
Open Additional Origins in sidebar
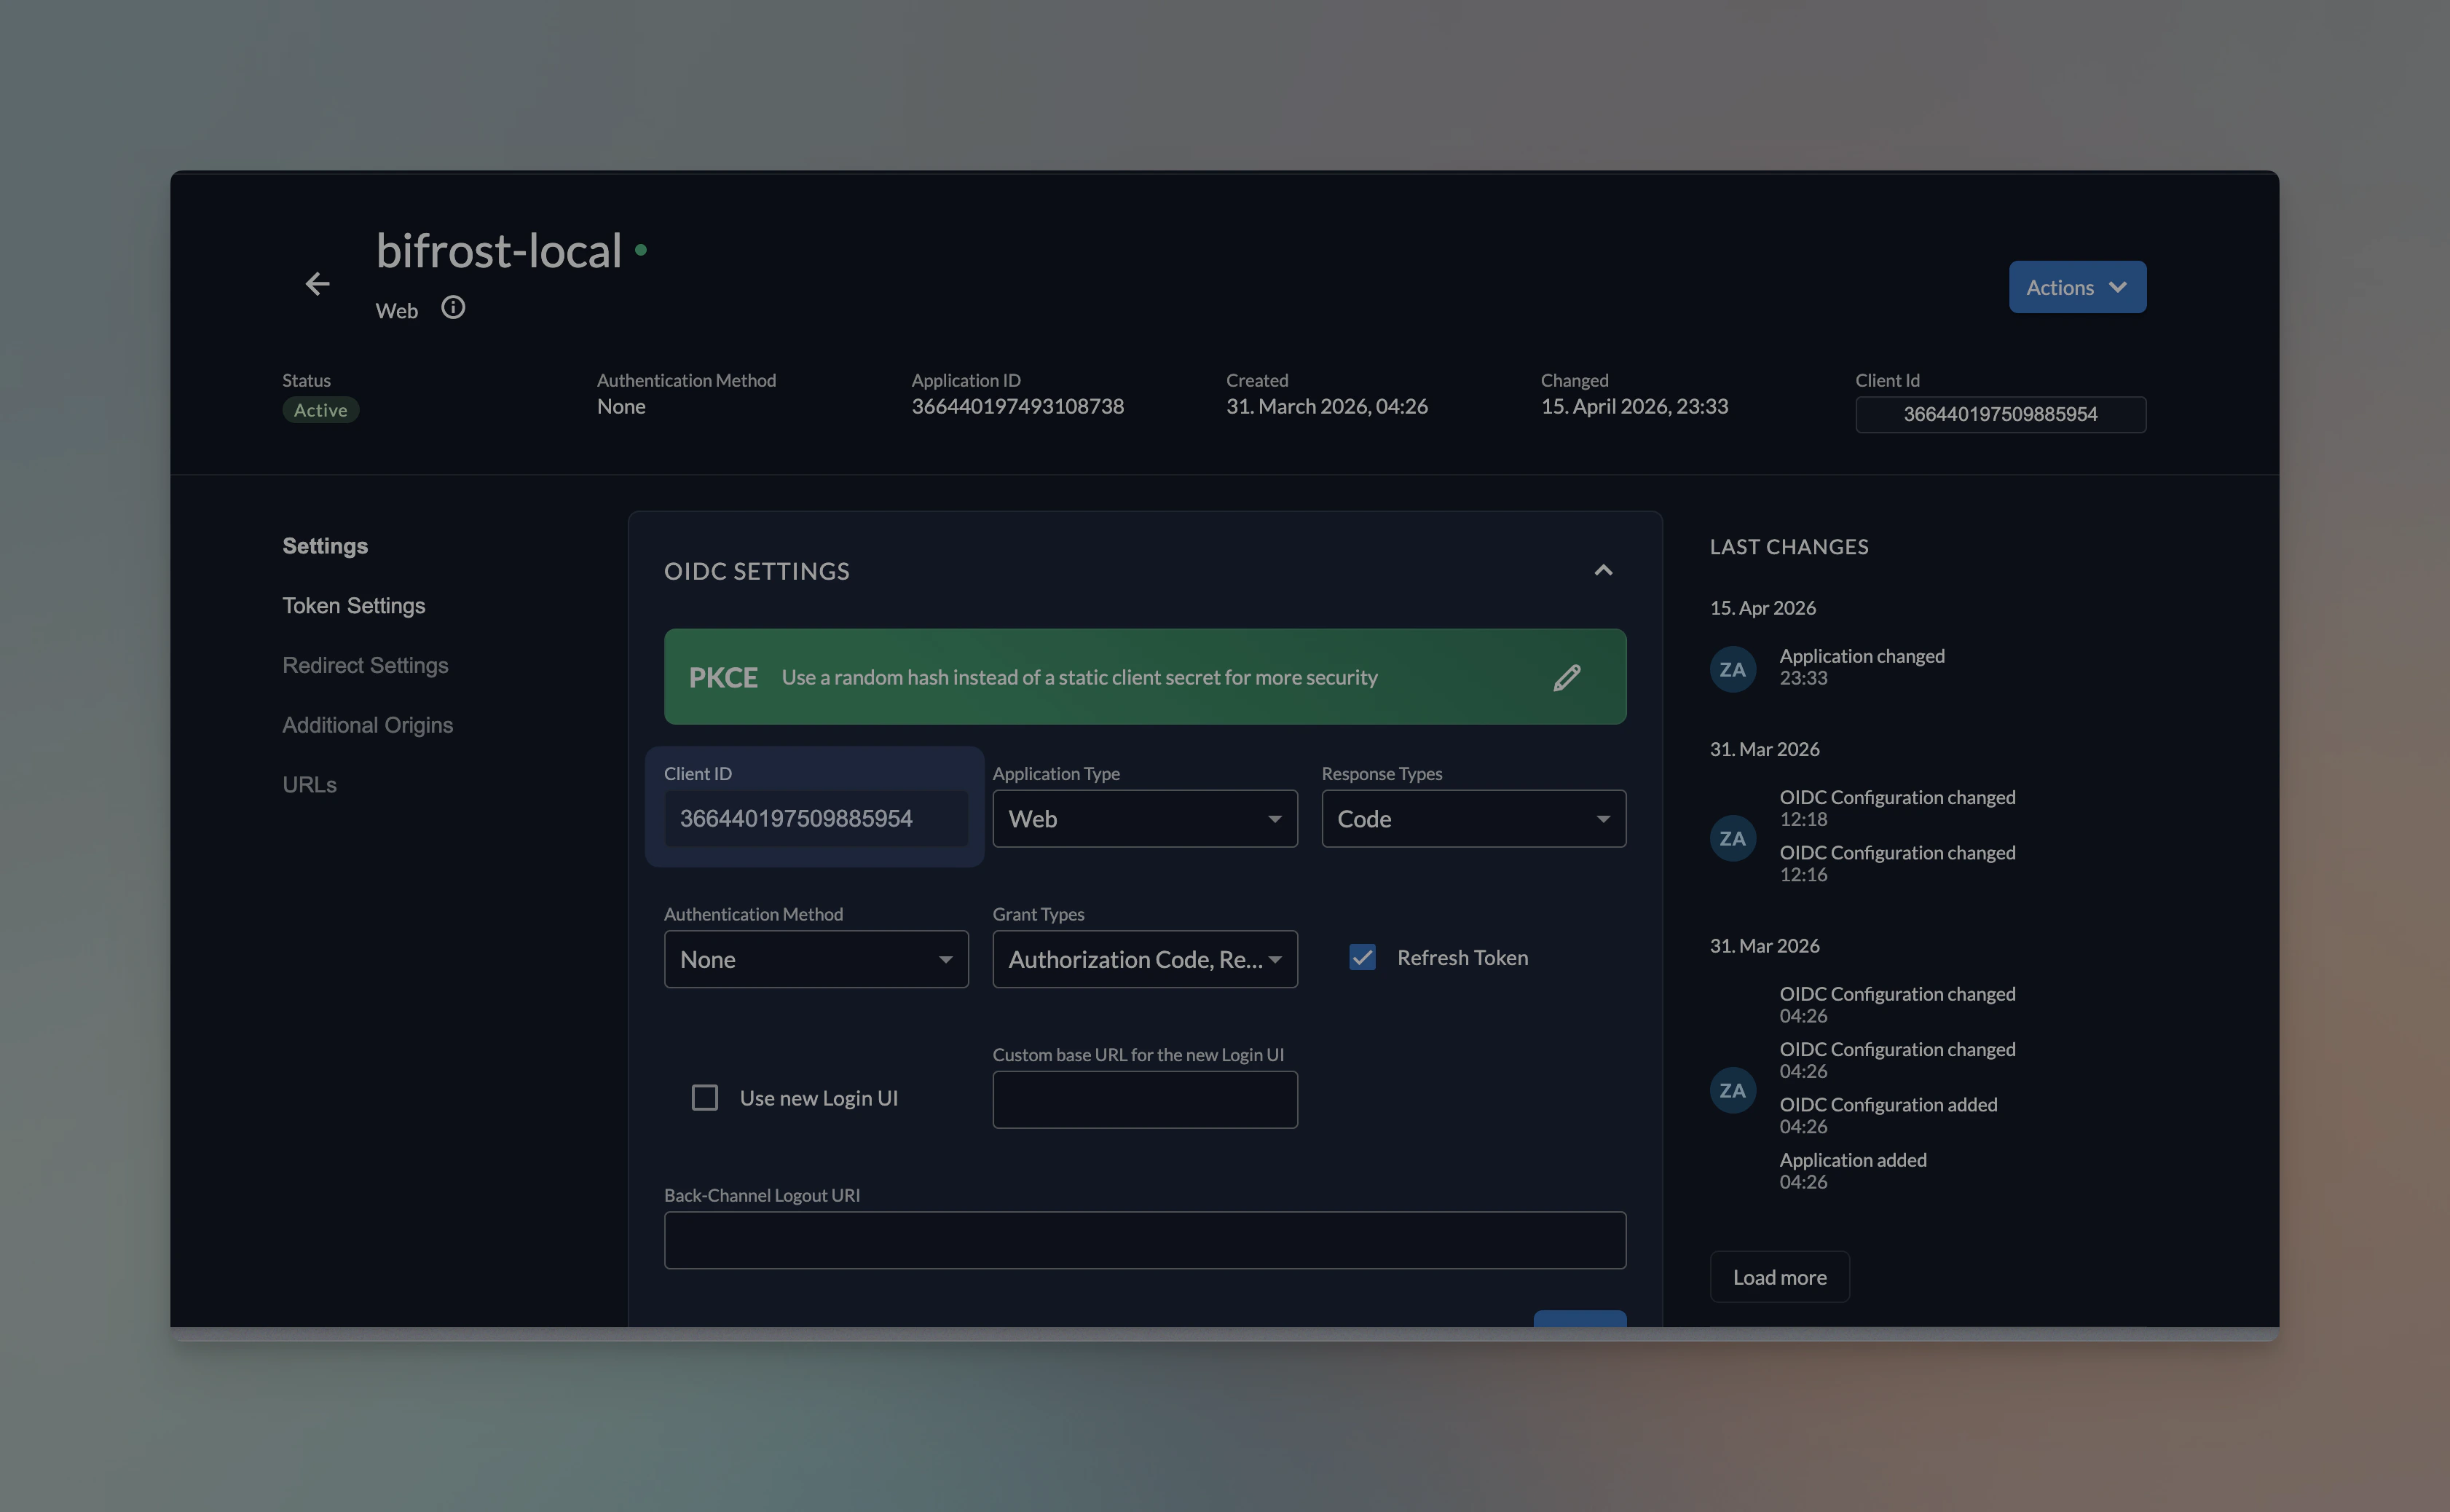pyautogui.click(x=367, y=725)
